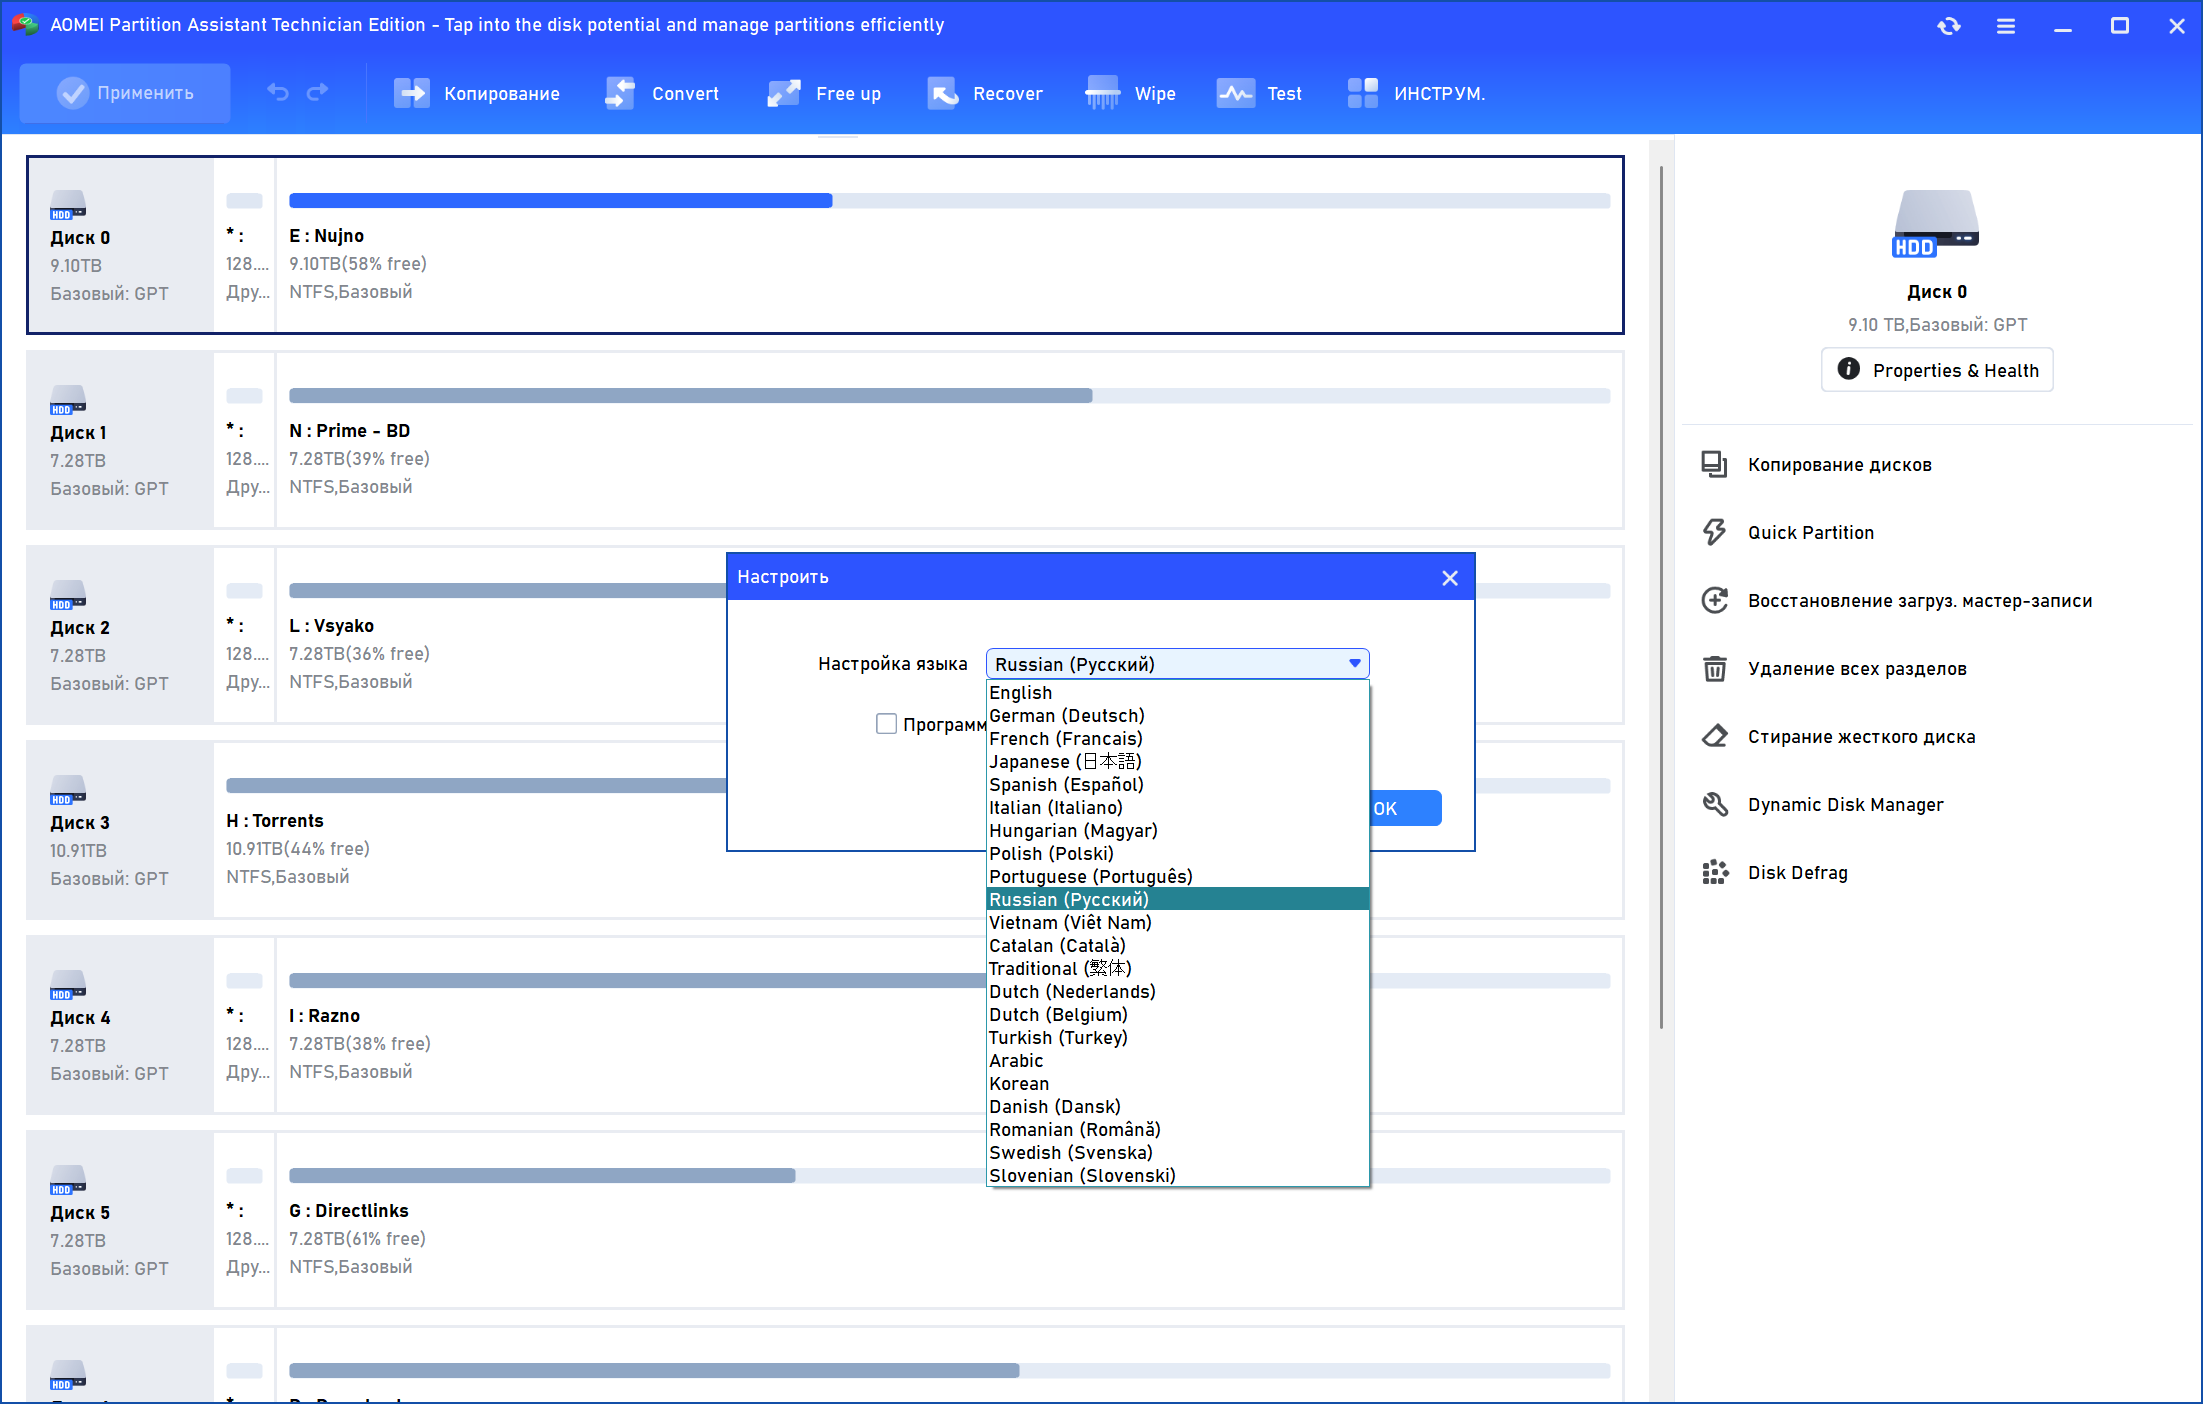Viewport: 2203px width, 1404px height.
Task: Select Dutch (Belgium) language
Action: click(x=1178, y=1014)
